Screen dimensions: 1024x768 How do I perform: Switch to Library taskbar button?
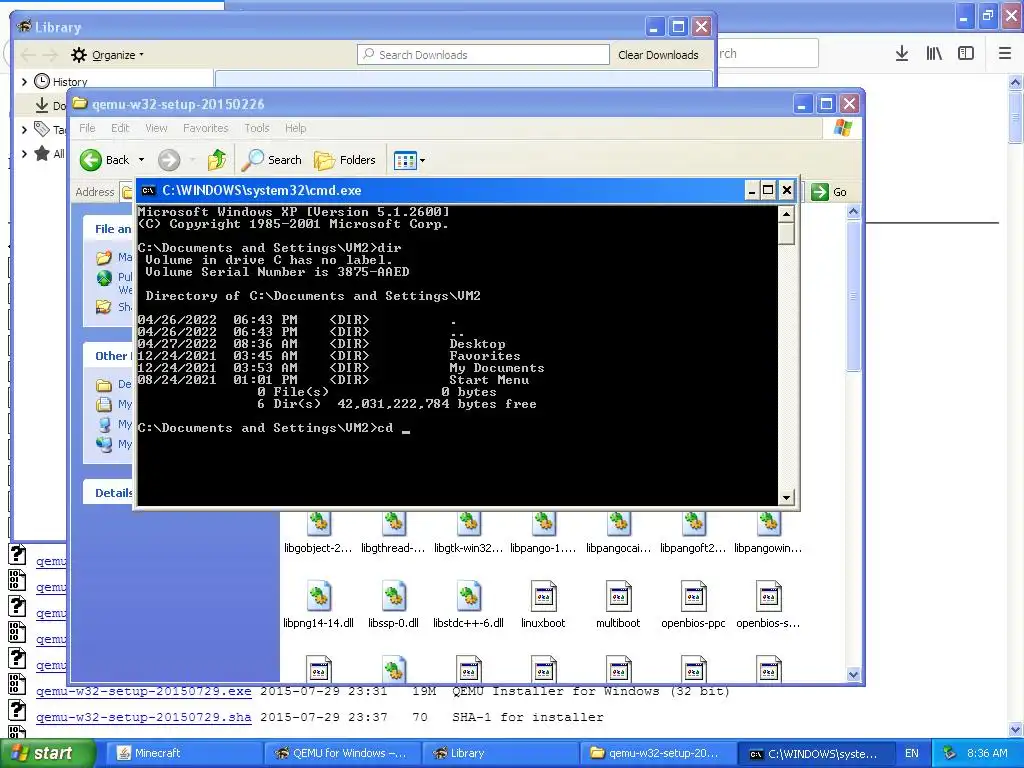(x=500, y=753)
